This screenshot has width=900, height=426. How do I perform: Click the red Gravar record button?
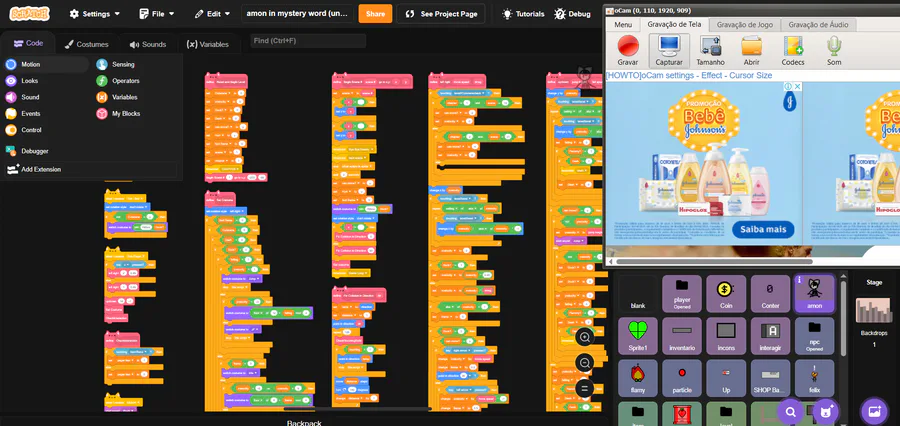(x=628, y=51)
